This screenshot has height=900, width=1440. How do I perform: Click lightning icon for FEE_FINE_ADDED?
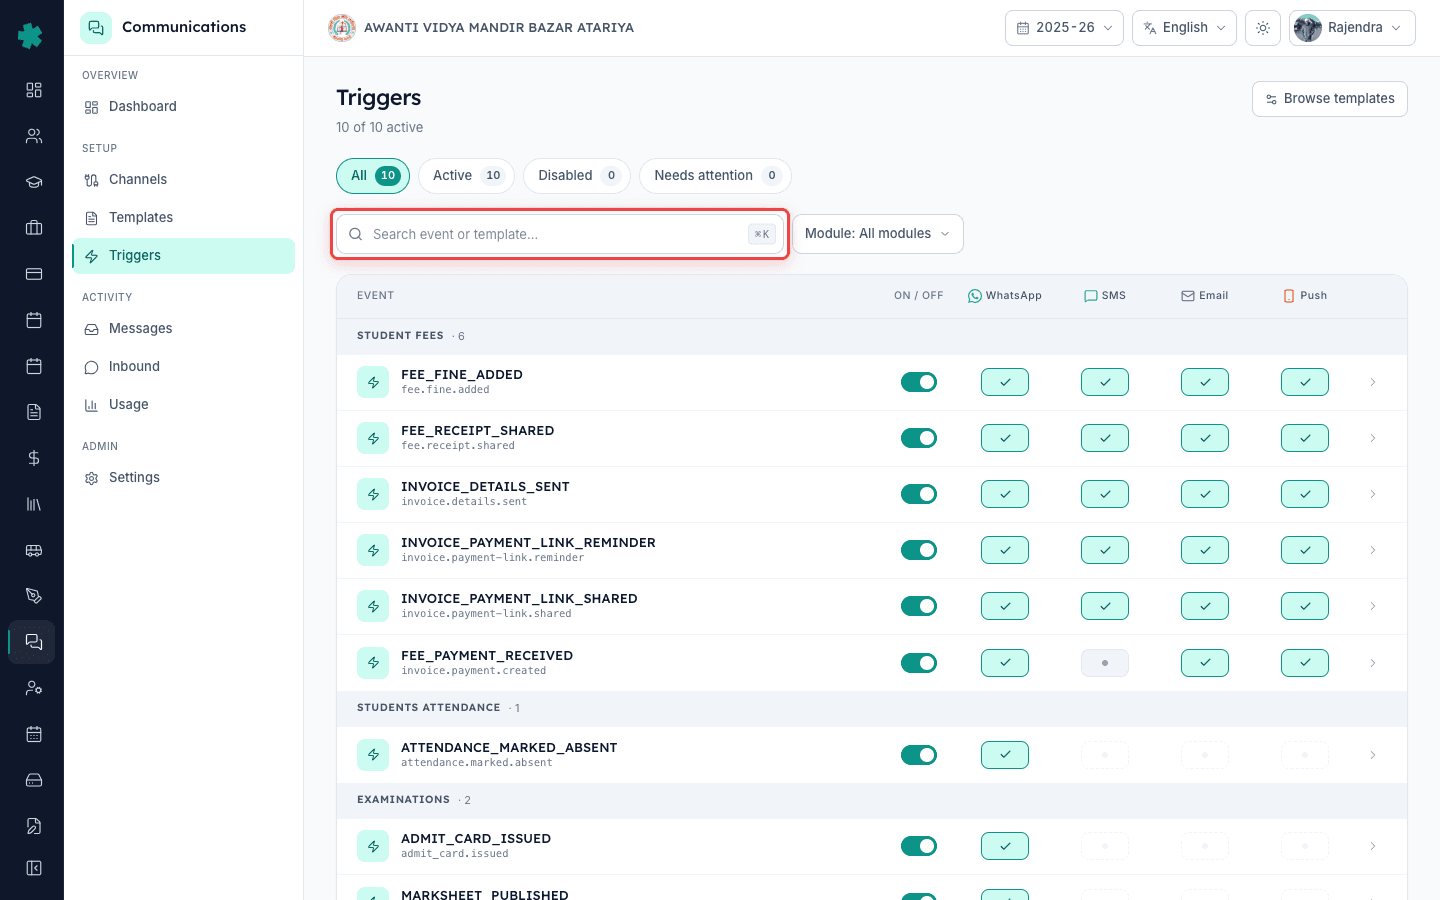click(373, 382)
